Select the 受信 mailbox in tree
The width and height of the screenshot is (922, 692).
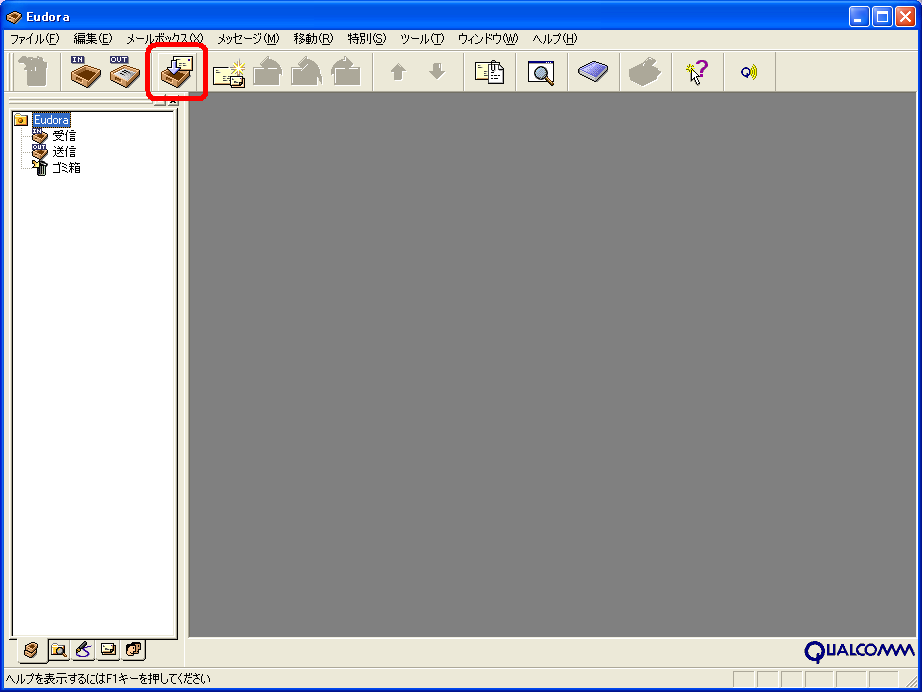[64, 136]
